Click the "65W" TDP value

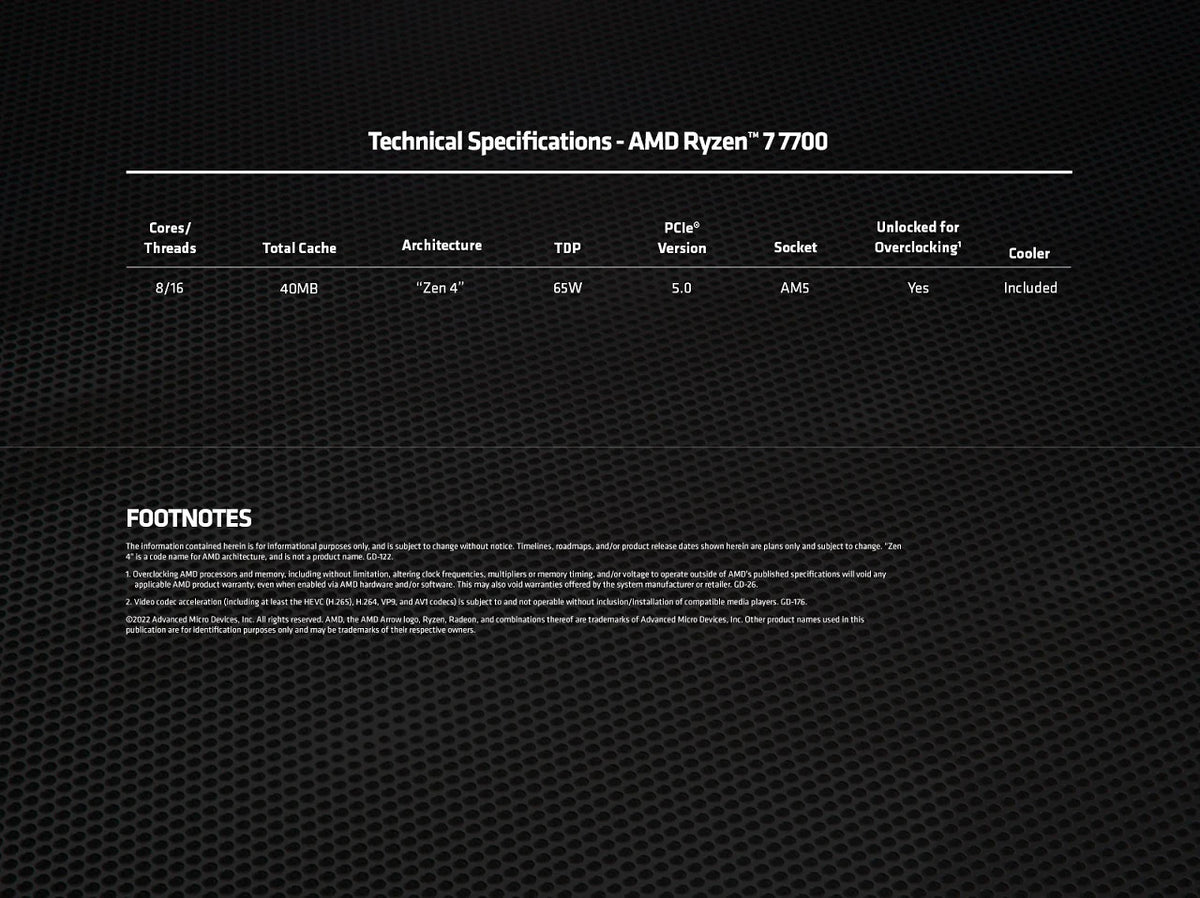567,288
